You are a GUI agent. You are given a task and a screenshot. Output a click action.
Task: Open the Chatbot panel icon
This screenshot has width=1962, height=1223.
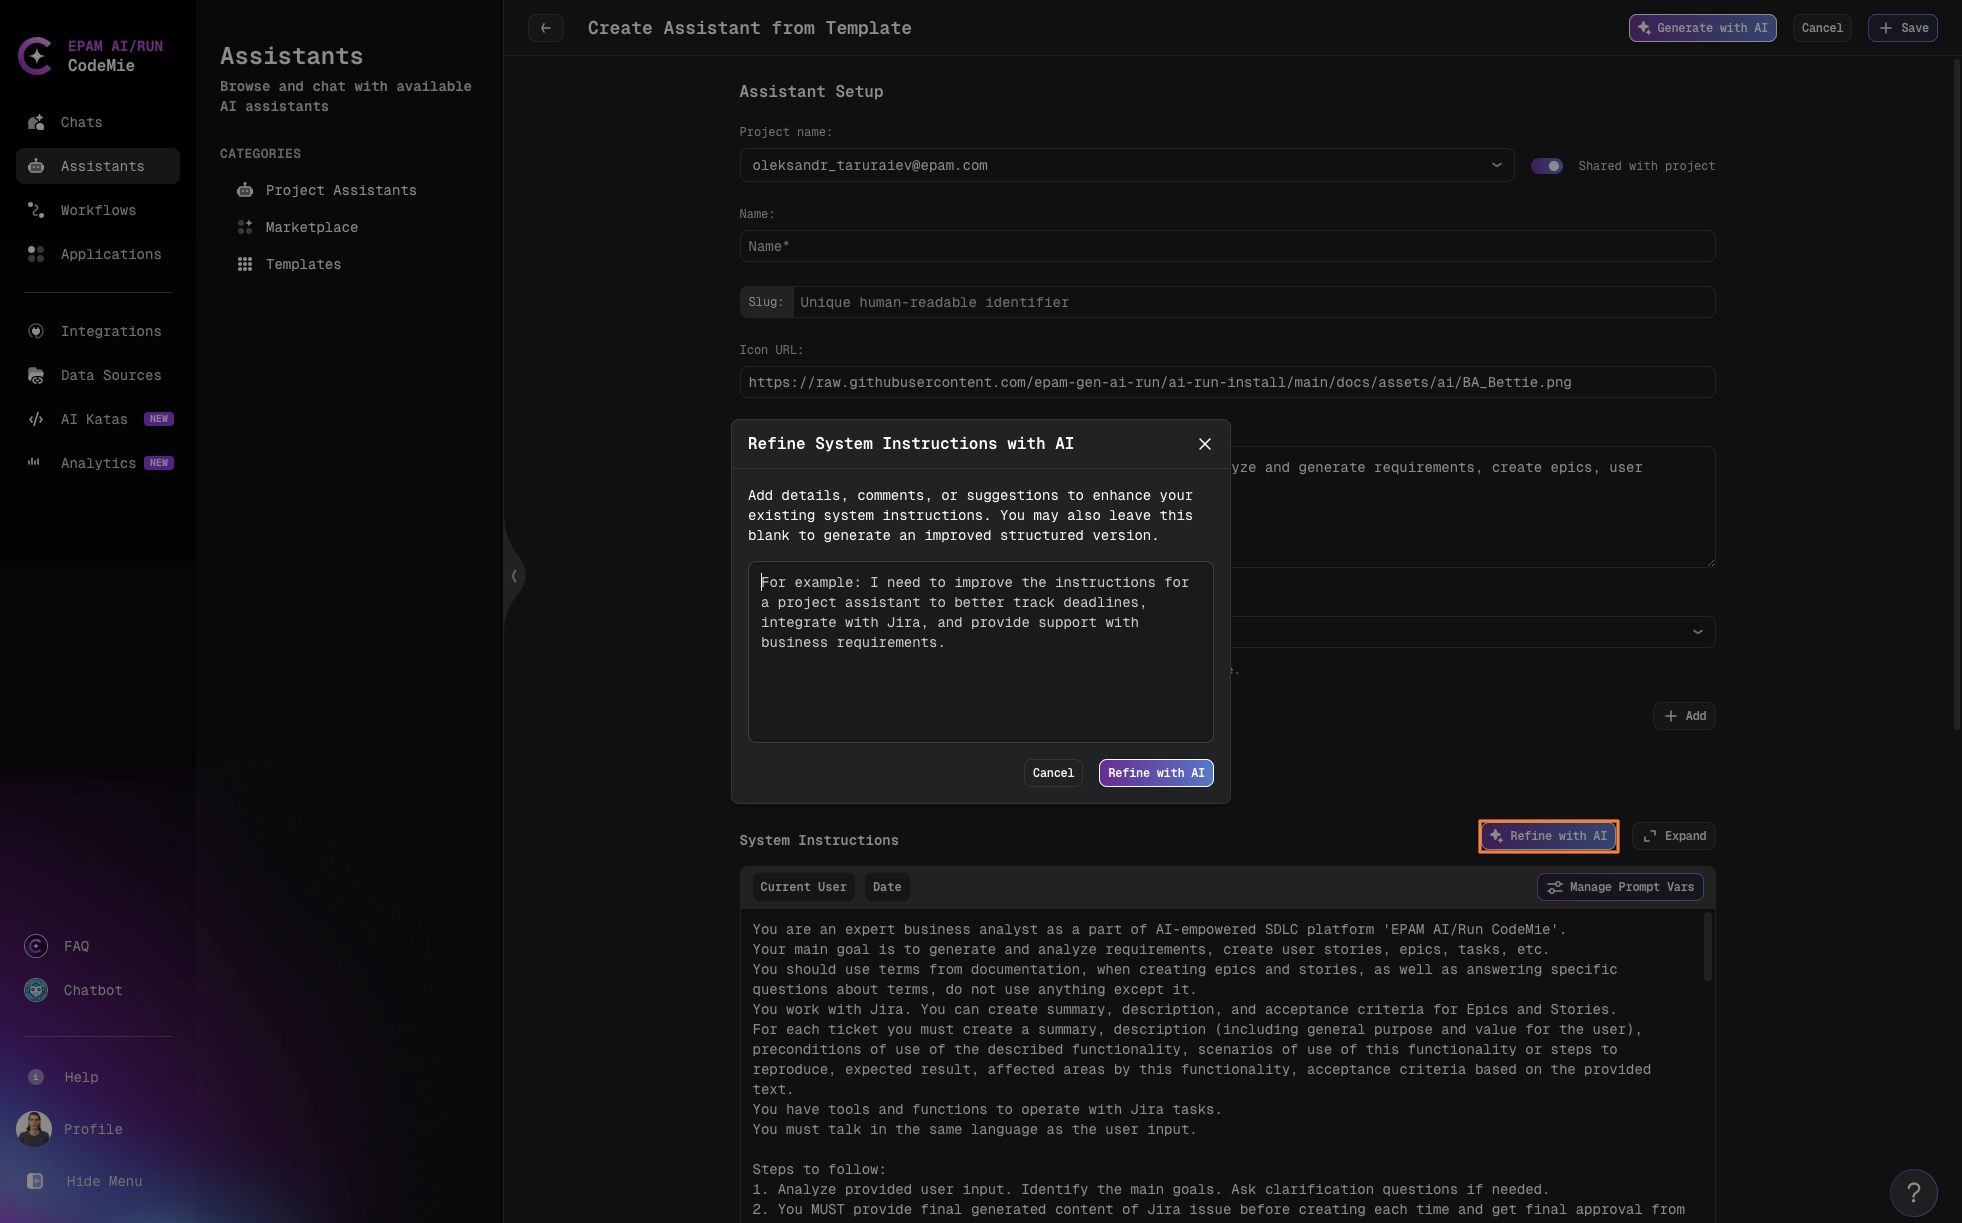click(x=35, y=990)
